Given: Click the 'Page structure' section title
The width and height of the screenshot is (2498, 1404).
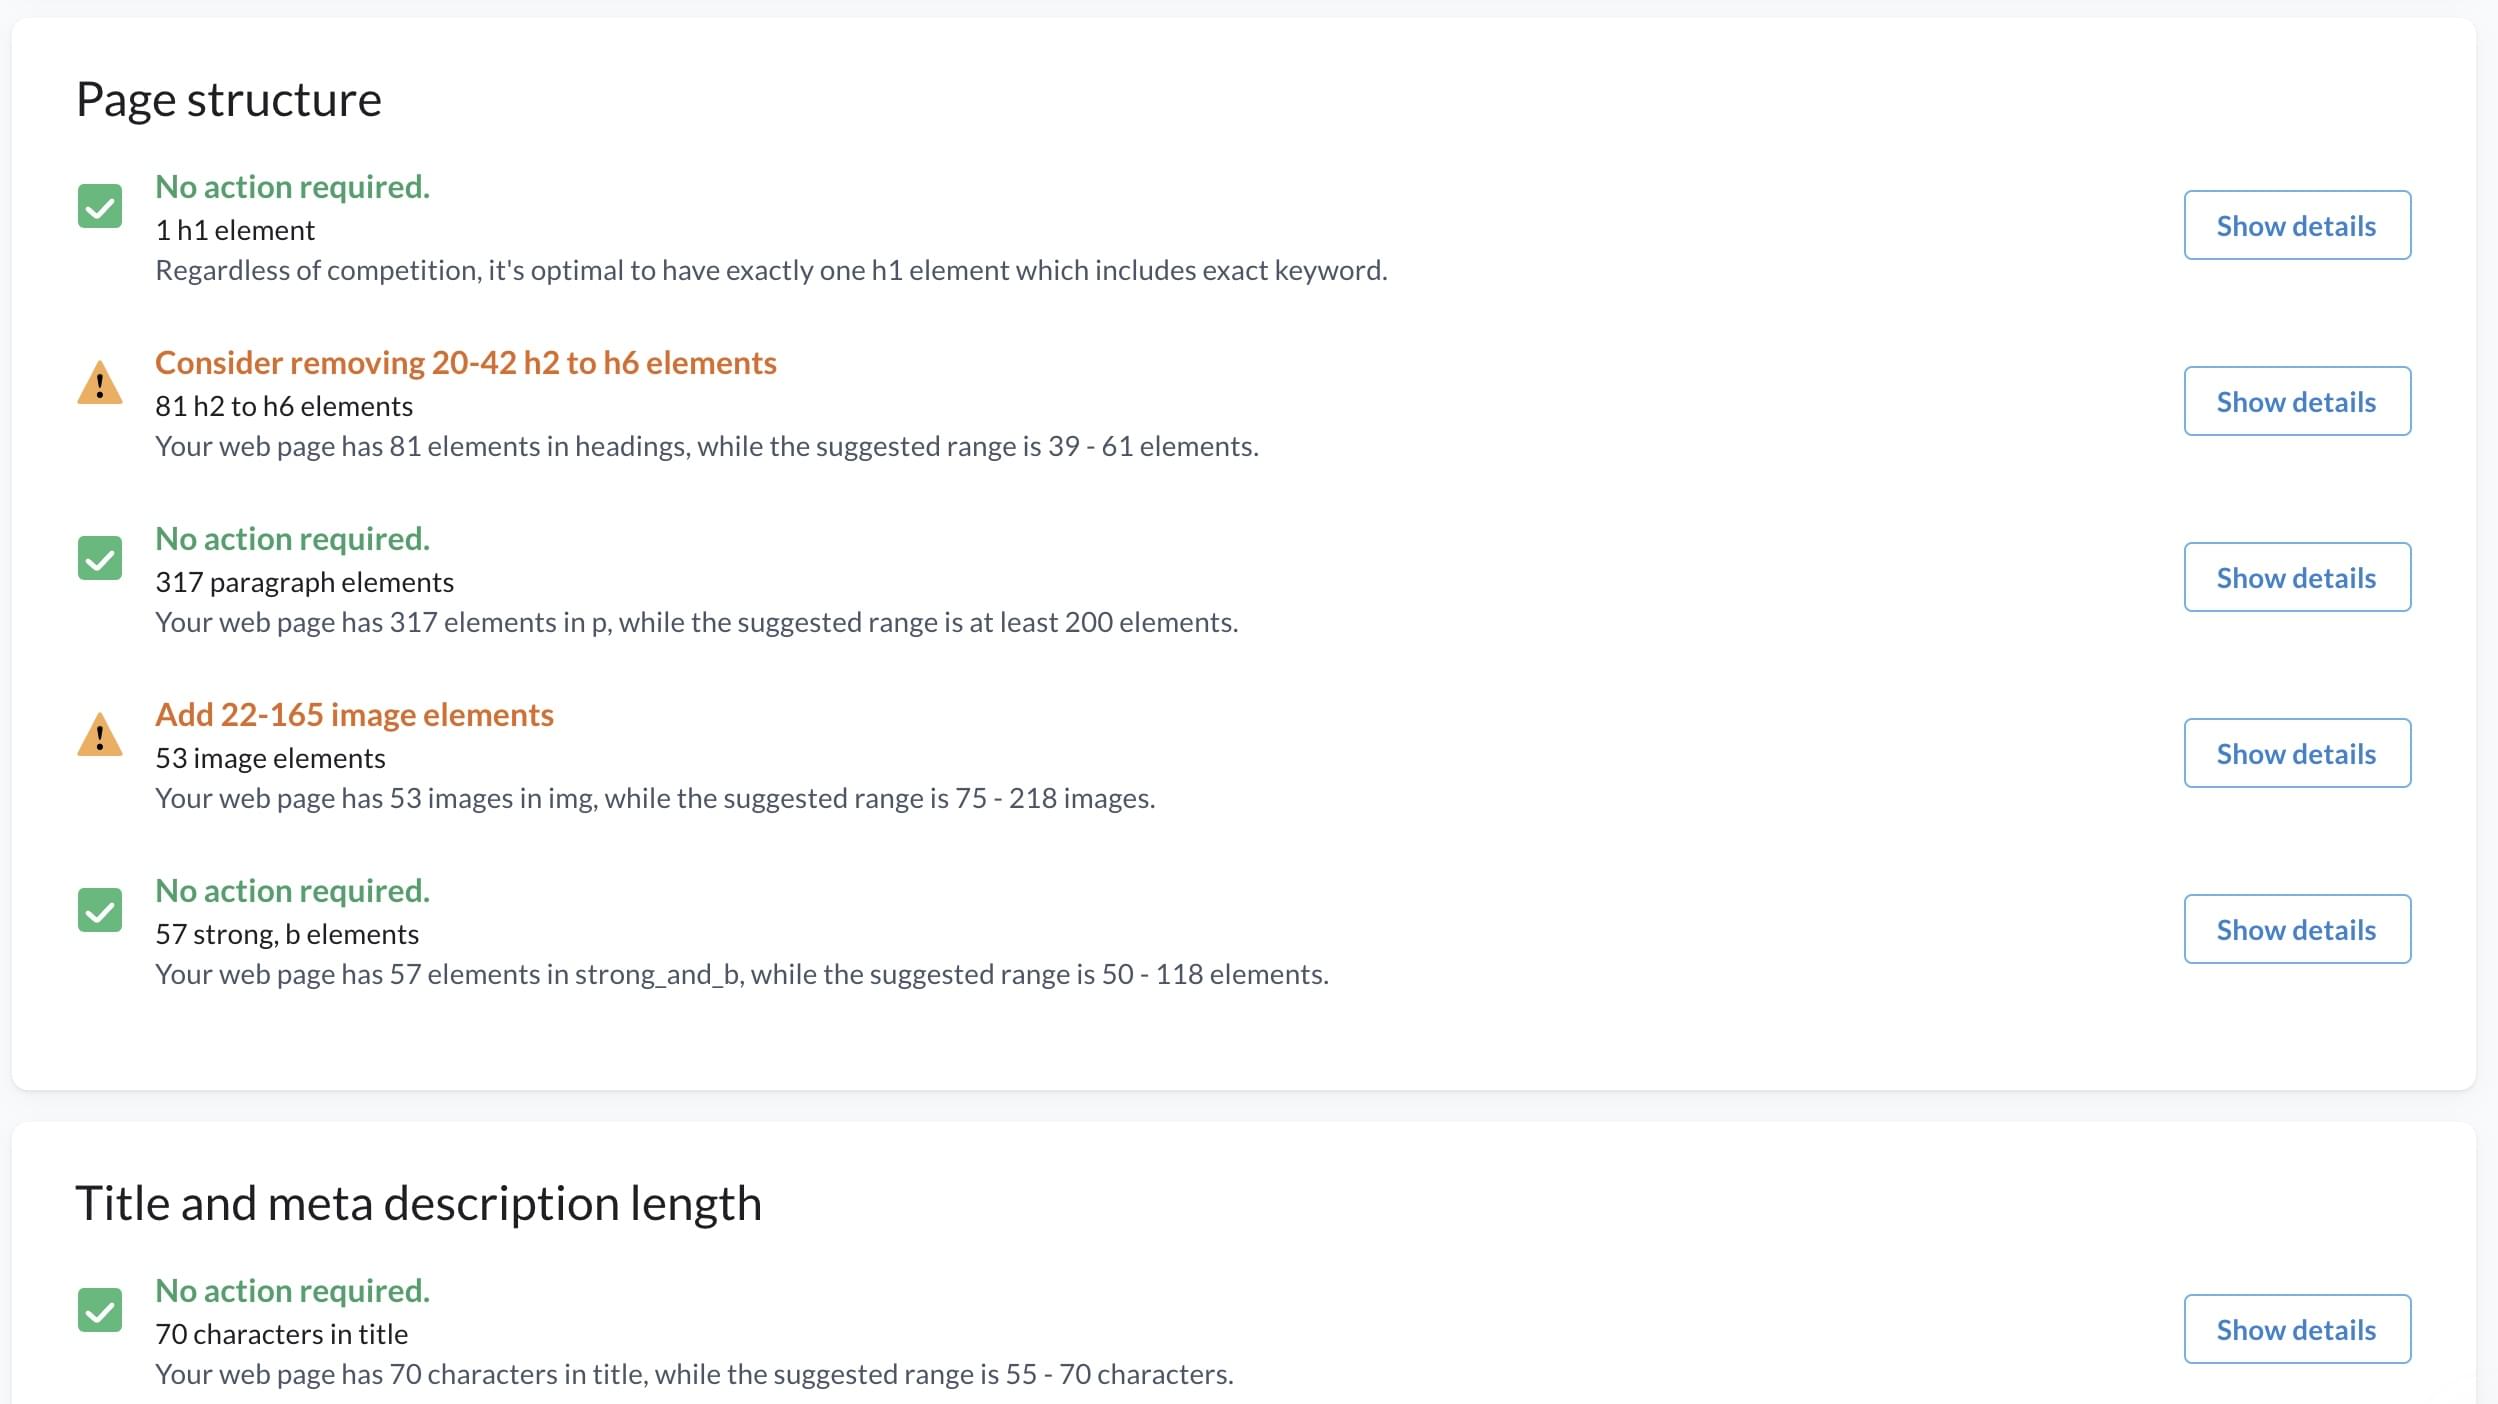Looking at the screenshot, I should (x=229, y=100).
